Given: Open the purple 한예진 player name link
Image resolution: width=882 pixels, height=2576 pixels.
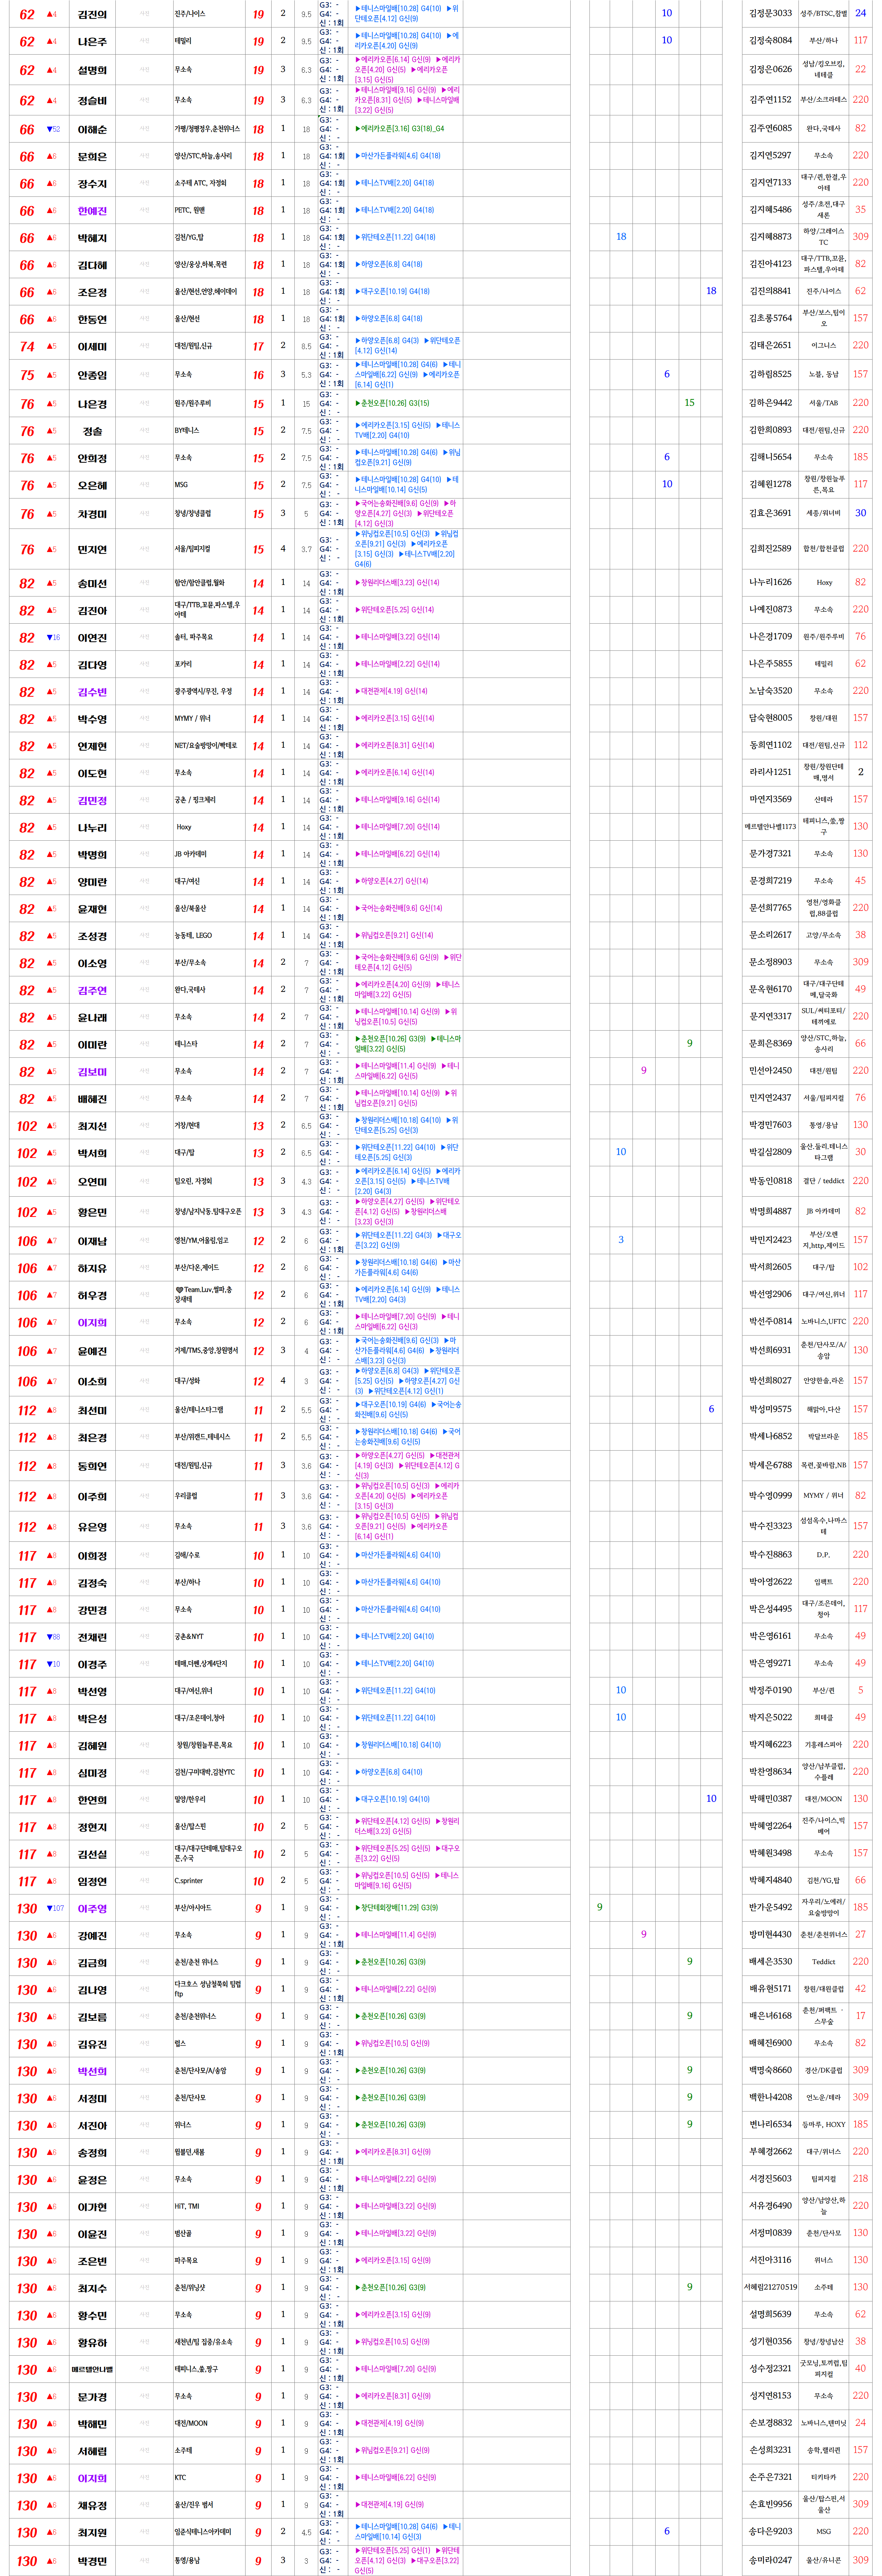Looking at the screenshot, I should point(92,211).
